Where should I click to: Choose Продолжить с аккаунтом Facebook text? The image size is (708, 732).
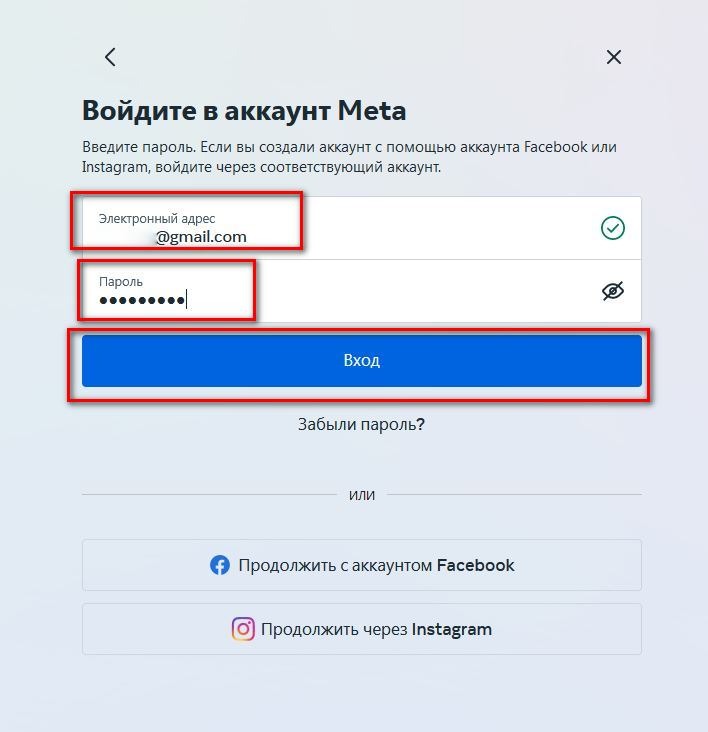point(376,565)
